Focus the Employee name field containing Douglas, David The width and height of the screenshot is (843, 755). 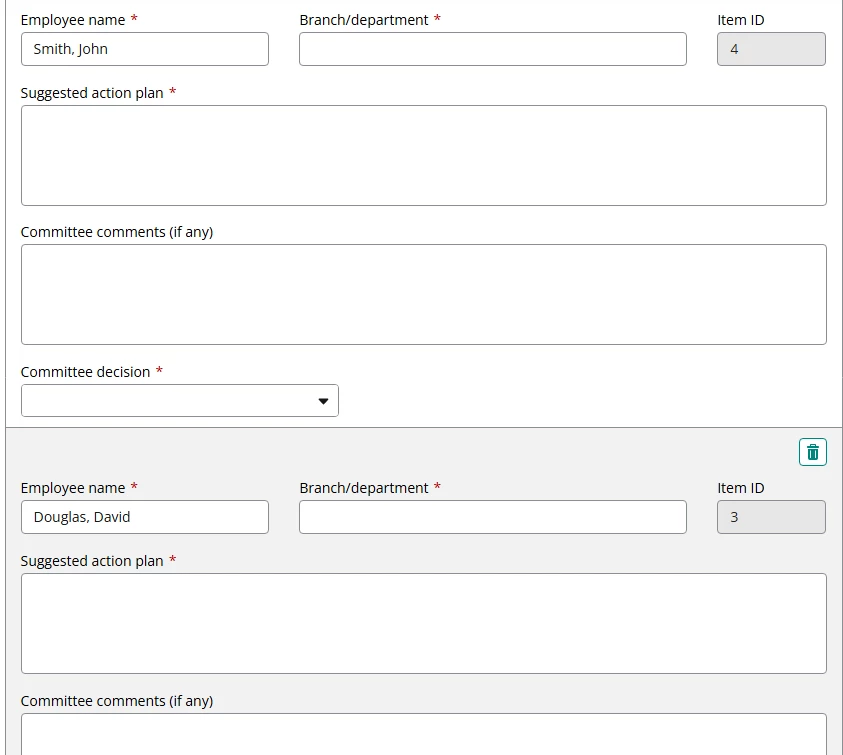point(145,517)
